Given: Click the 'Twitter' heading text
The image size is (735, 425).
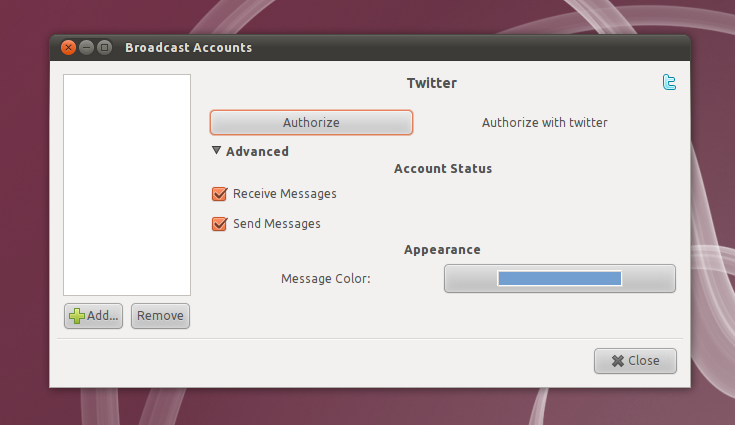Looking at the screenshot, I should [432, 83].
